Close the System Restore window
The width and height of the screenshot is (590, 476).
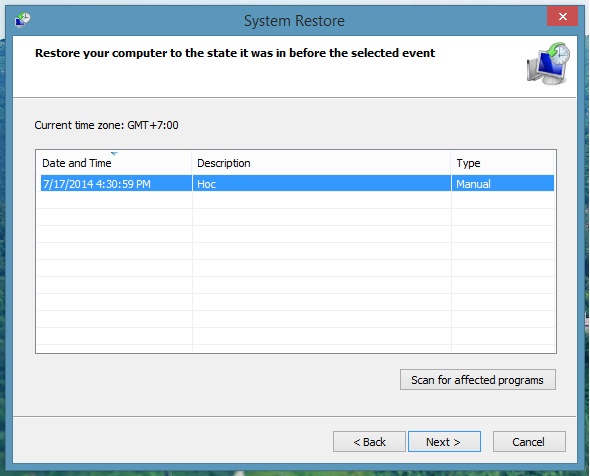click(x=563, y=17)
